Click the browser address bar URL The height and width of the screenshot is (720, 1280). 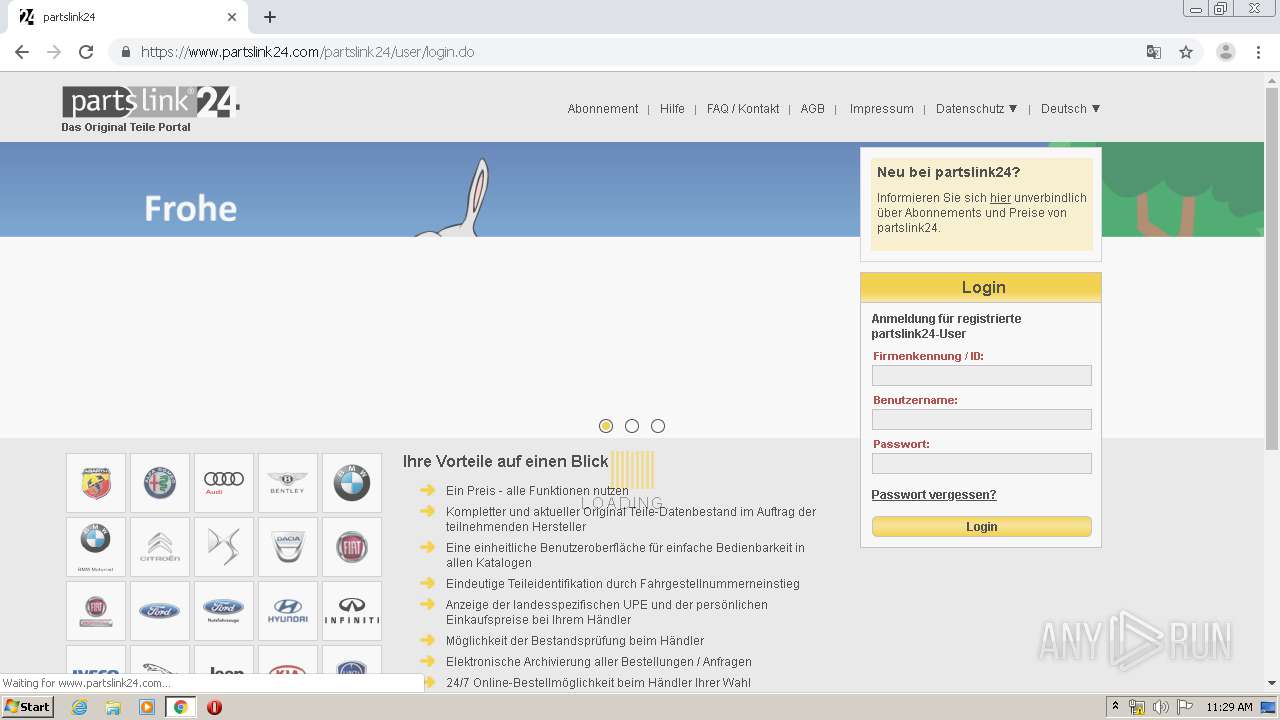(x=307, y=52)
